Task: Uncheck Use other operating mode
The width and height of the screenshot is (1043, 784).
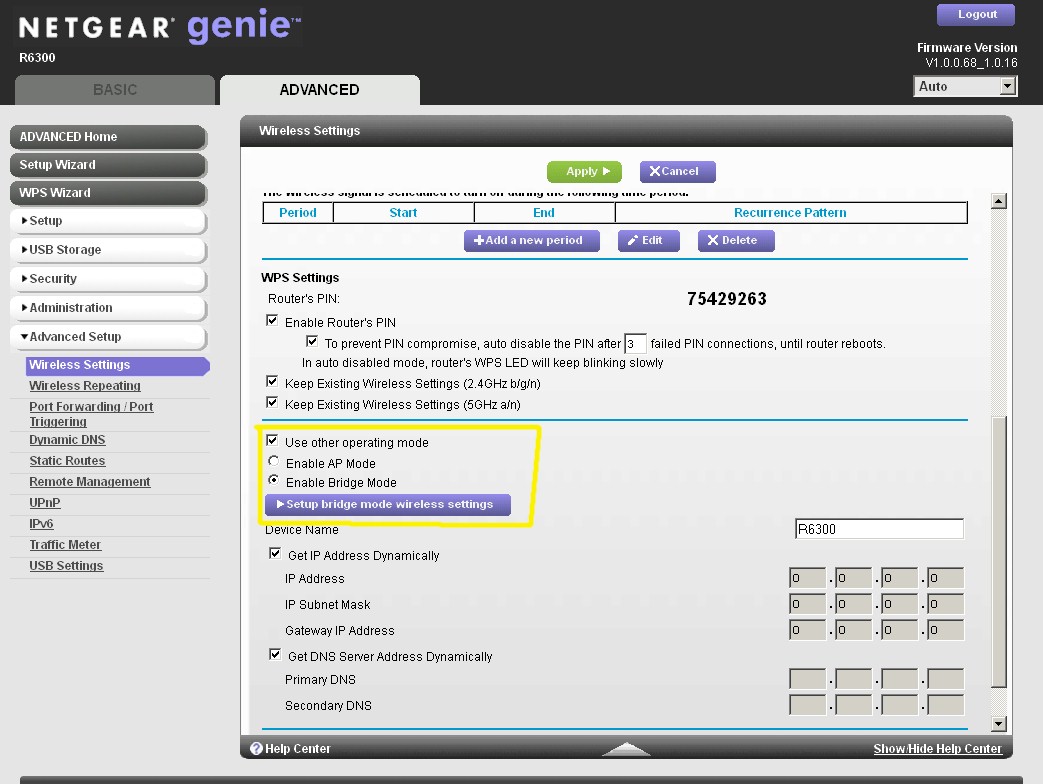Action: 272,441
